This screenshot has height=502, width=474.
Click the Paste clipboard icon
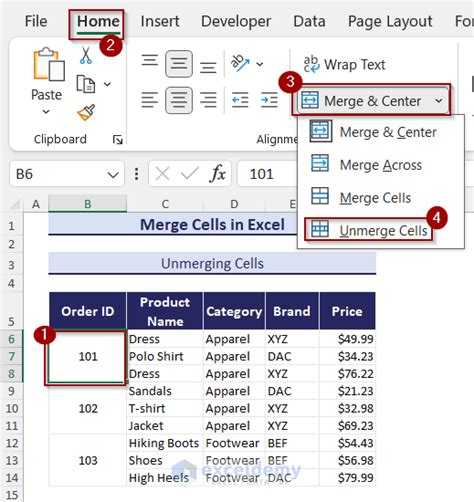49,64
